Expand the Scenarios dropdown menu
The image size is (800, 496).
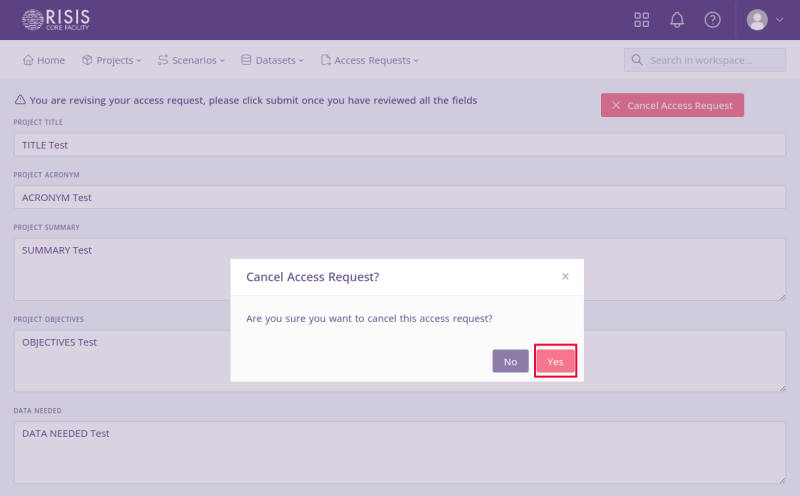click(x=192, y=61)
